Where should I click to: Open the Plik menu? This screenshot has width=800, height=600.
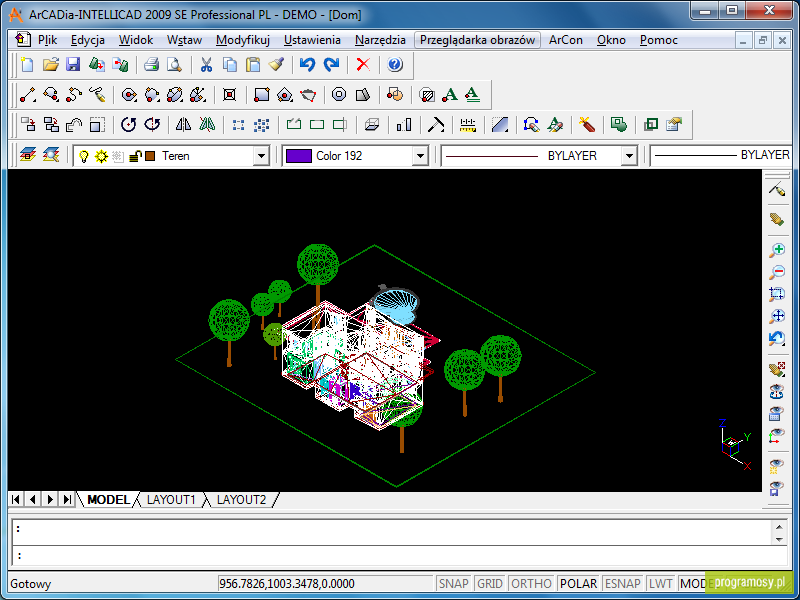pos(47,40)
